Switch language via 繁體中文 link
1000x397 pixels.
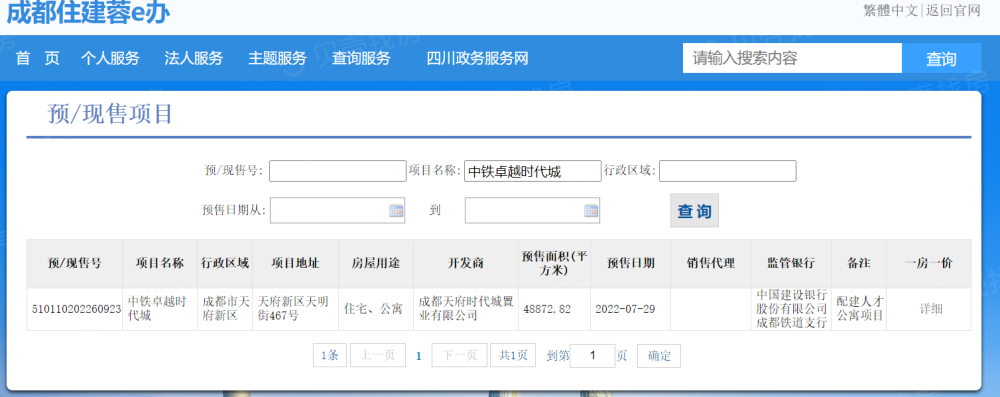click(890, 10)
